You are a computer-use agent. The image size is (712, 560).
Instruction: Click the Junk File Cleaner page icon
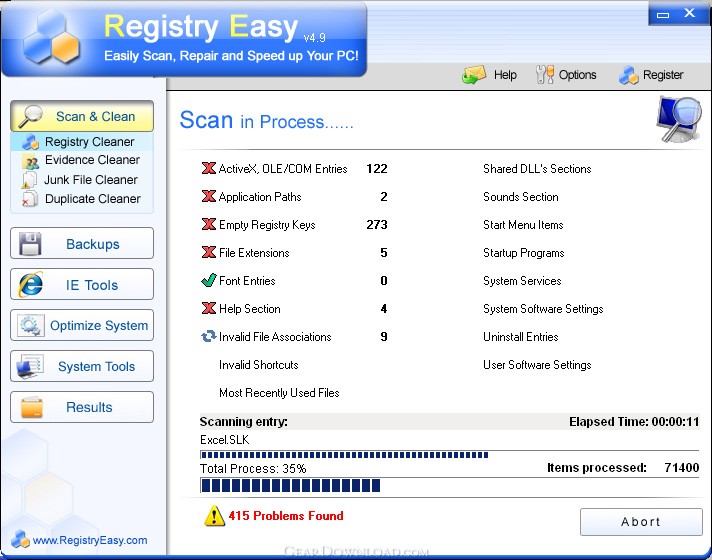(29, 180)
